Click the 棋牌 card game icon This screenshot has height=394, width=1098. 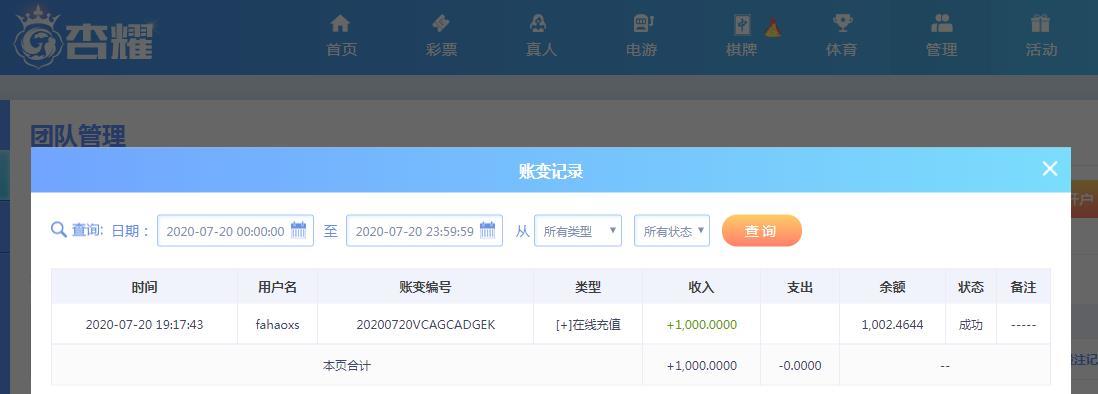[x=742, y=24]
